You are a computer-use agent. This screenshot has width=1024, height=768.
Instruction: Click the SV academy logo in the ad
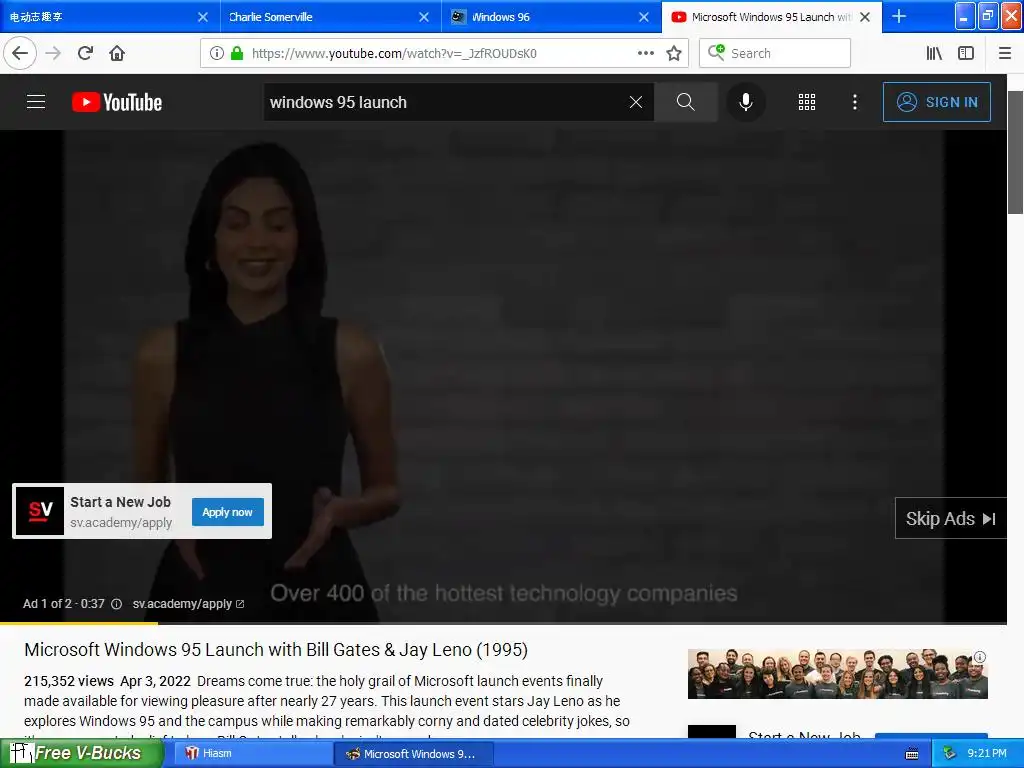coord(40,511)
